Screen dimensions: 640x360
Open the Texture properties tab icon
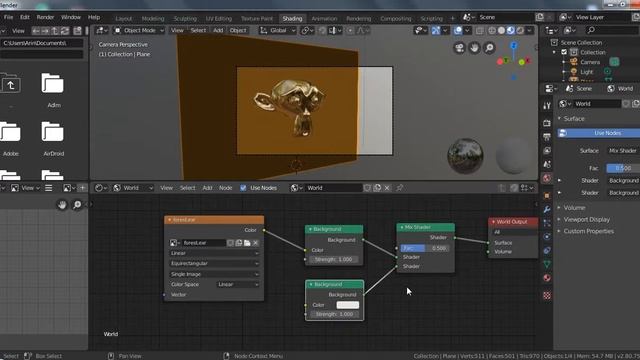click(547, 295)
